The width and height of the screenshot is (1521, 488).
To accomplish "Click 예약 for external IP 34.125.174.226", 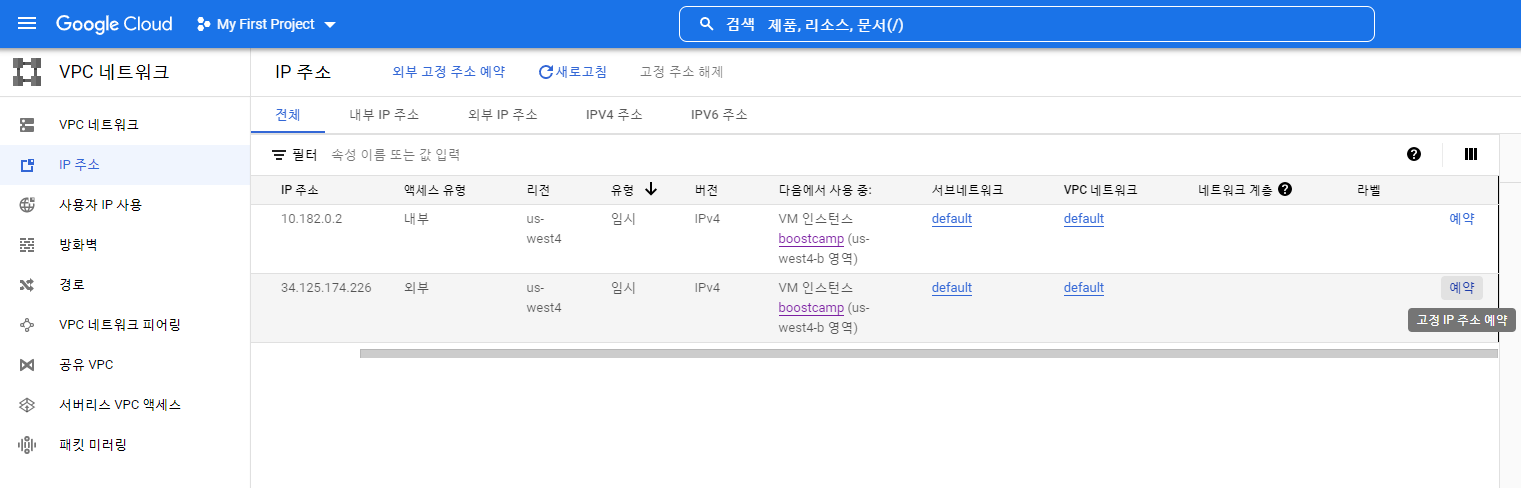I will point(1462,288).
